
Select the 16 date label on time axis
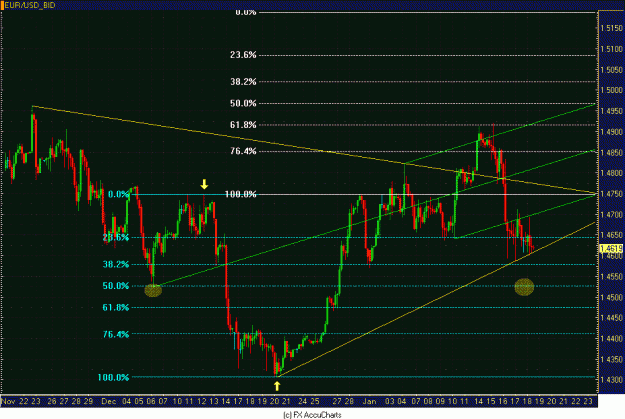coord(503,401)
